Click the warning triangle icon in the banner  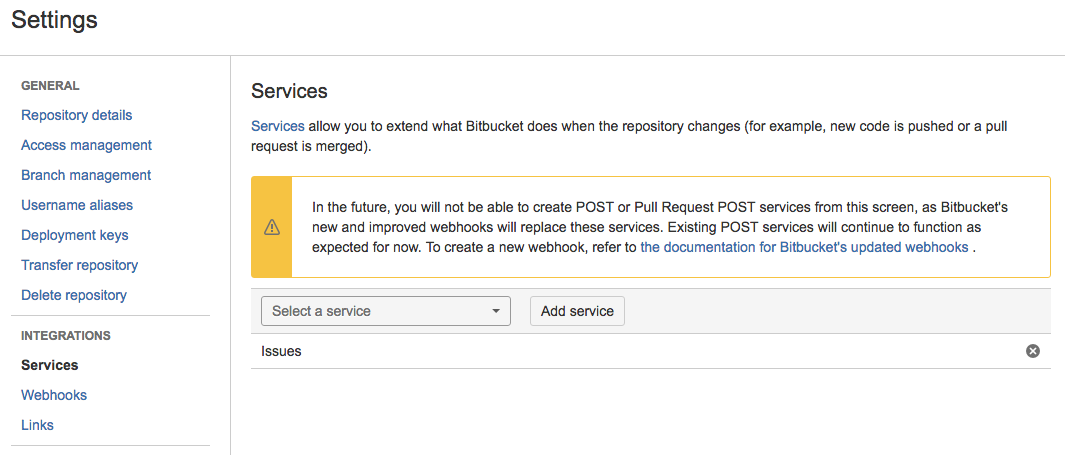pyautogui.click(x=272, y=227)
